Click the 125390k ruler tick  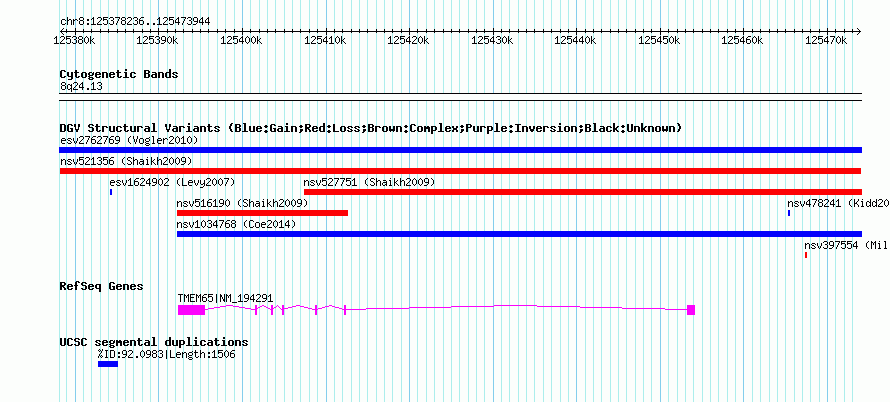click(x=159, y=40)
